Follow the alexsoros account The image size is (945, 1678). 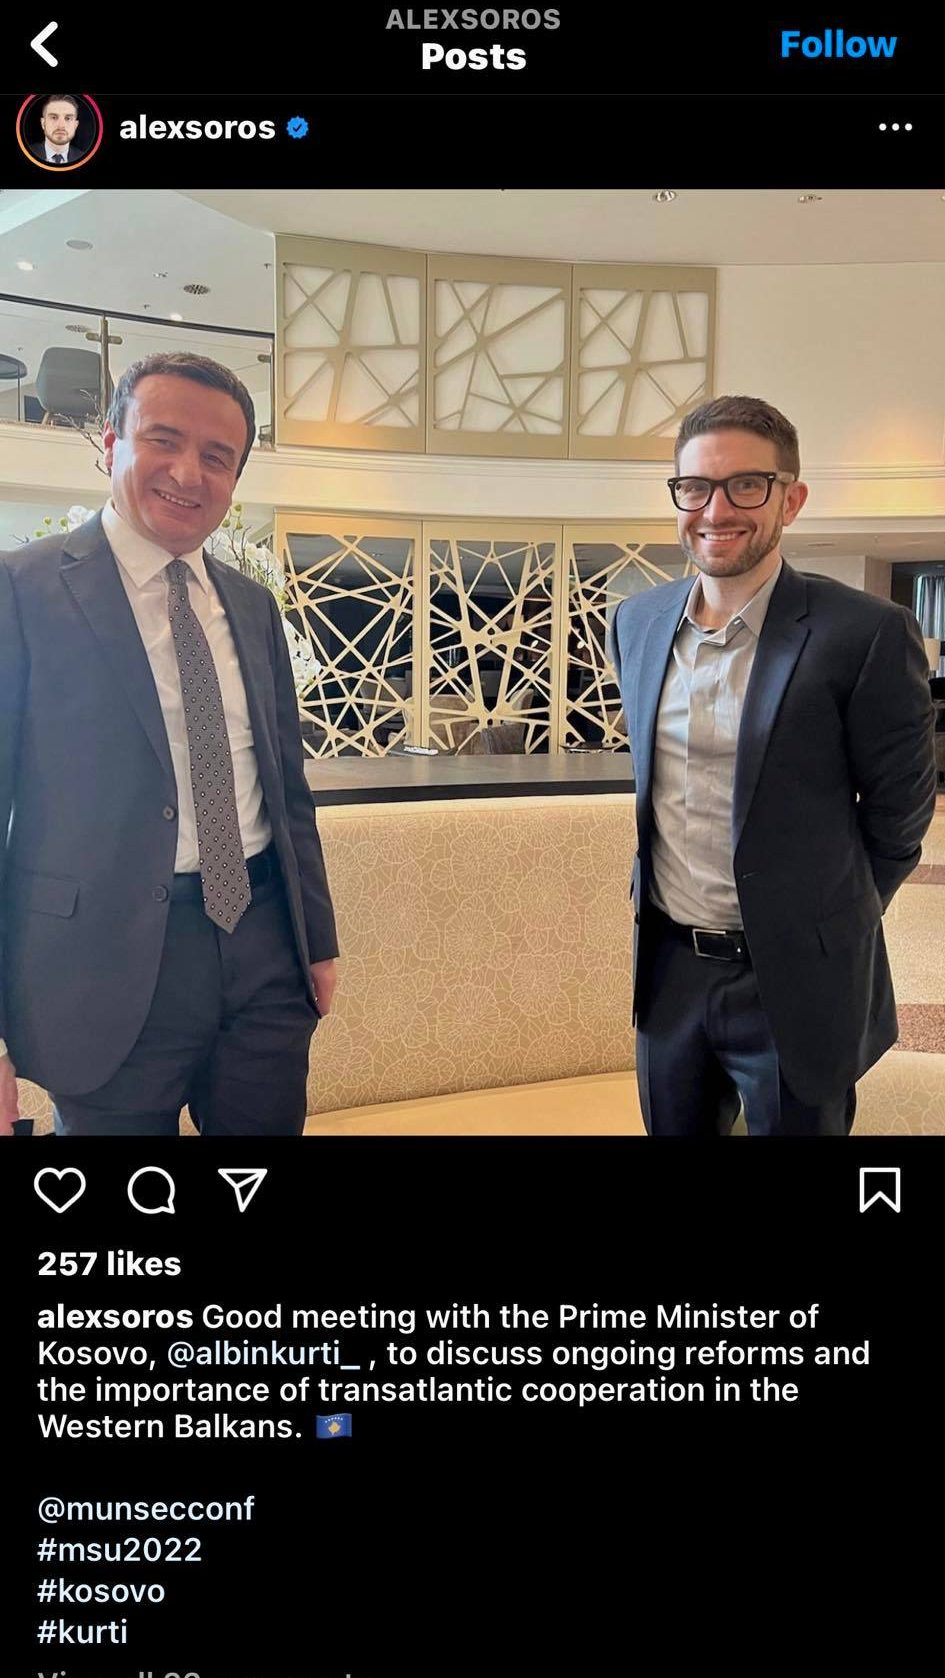pos(838,44)
